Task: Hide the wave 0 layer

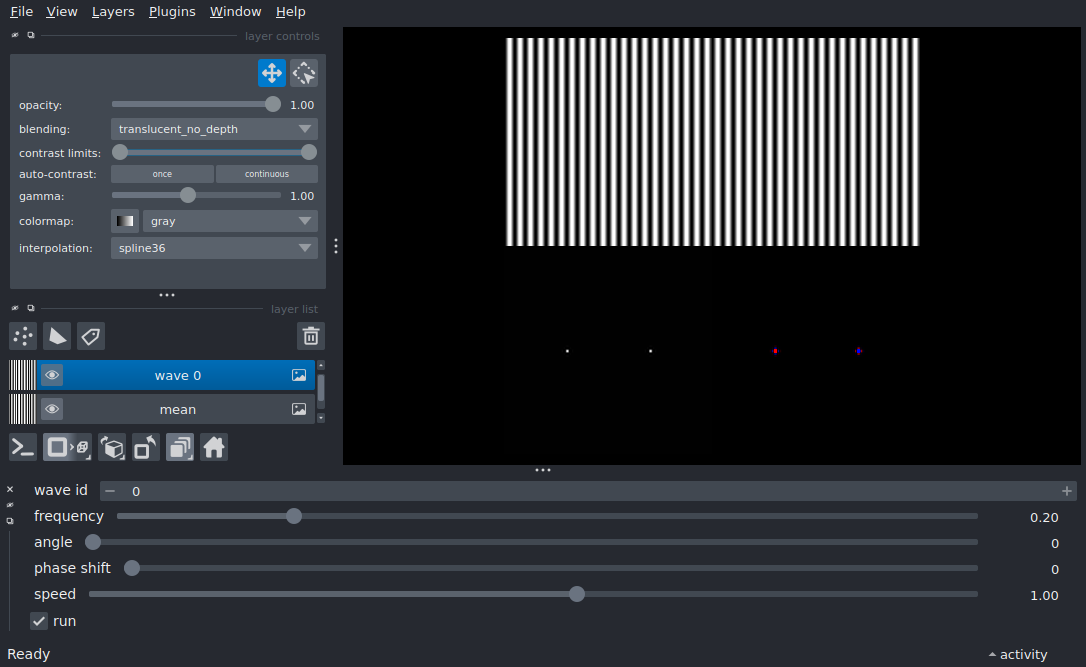Action: pyautogui.click(x=52, y=375)
